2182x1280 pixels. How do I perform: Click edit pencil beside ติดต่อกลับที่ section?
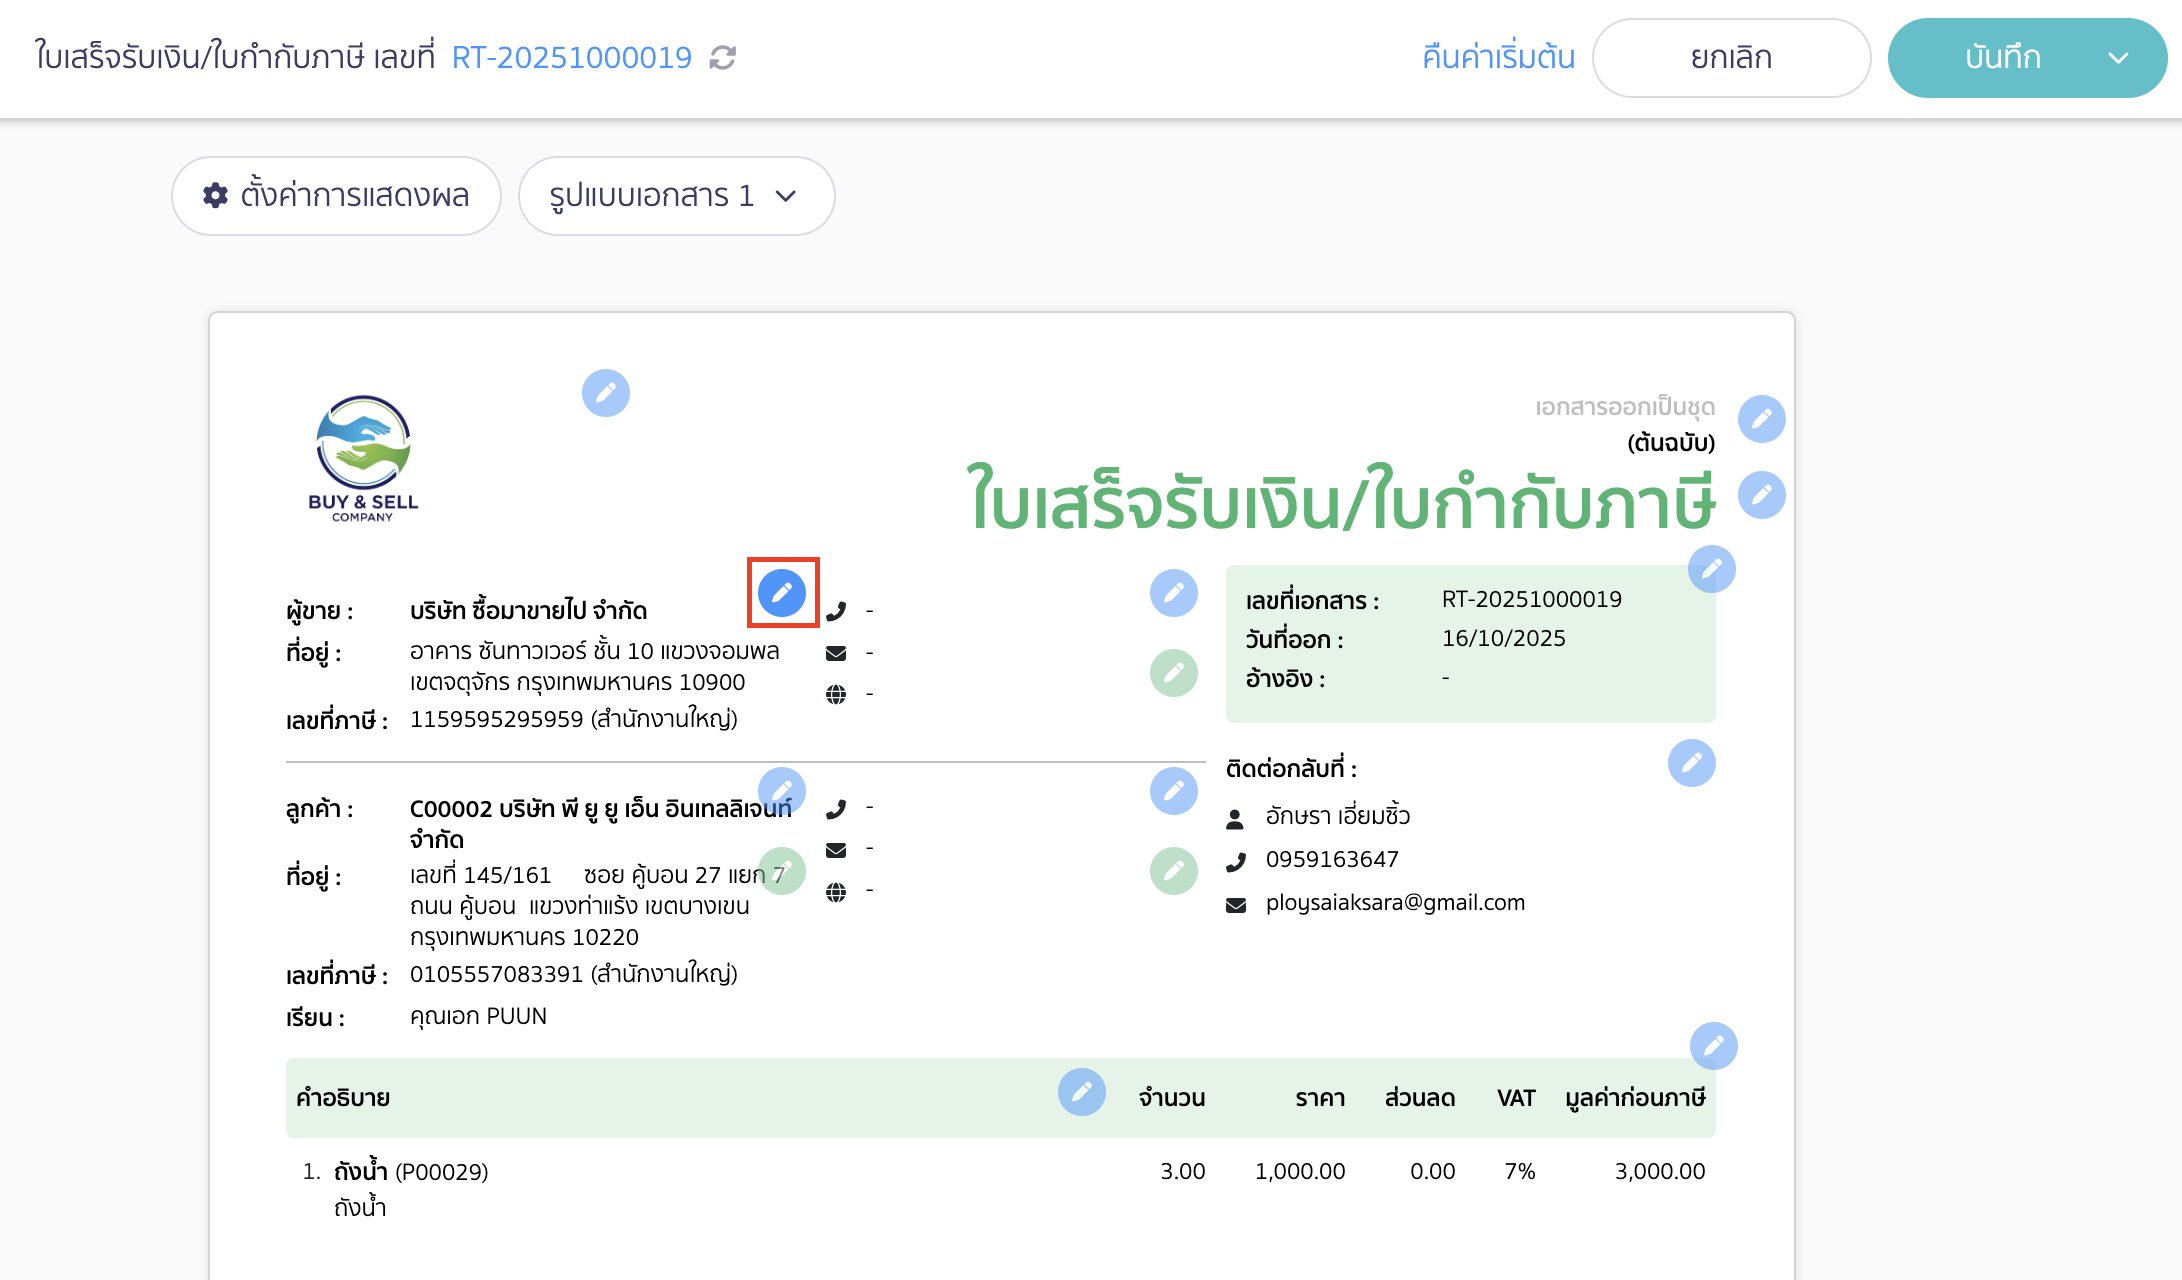pyautogui.click(x=1691, y=763)
